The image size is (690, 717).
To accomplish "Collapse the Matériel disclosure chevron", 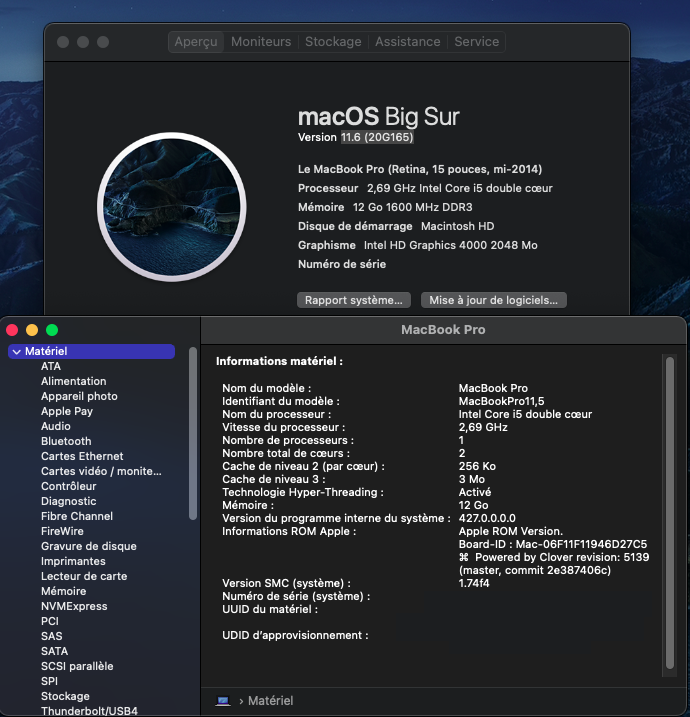I will click(x=17, y=352).
